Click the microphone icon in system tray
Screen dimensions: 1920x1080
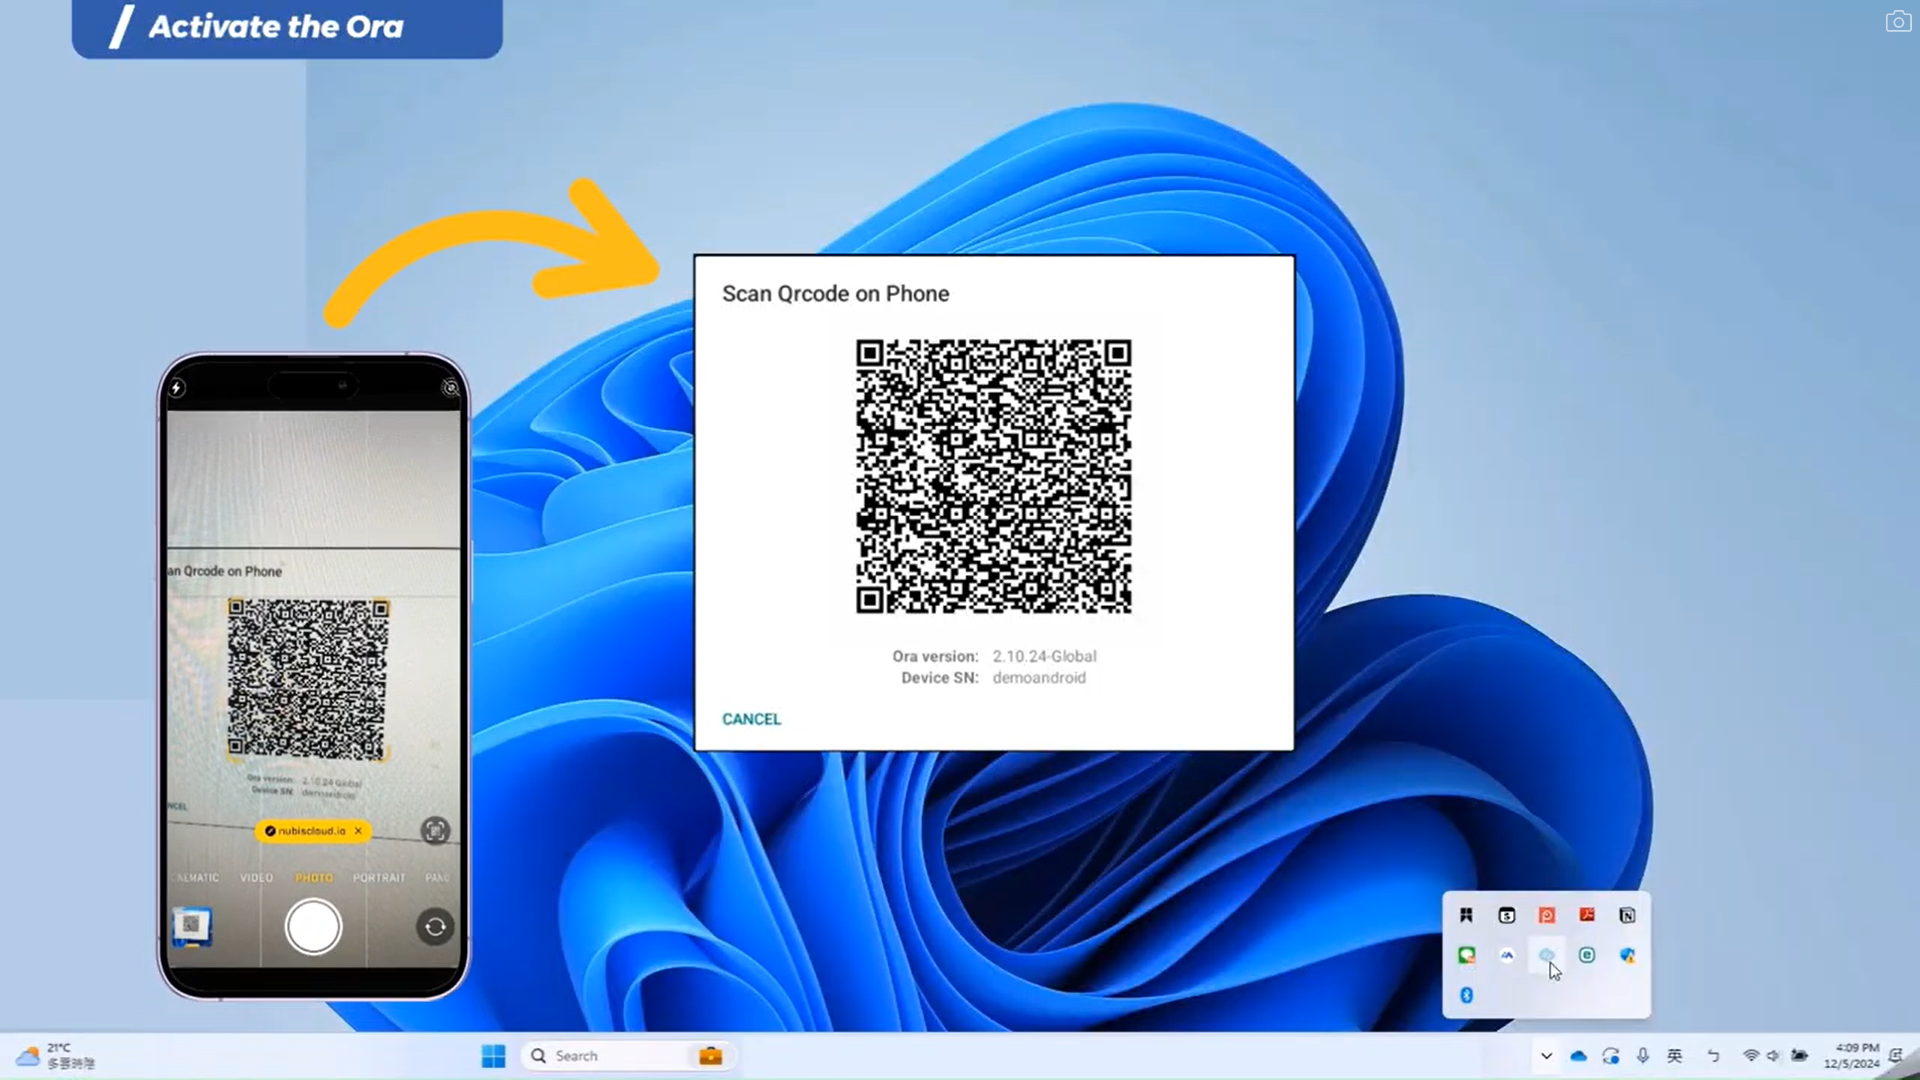coord(1642,1056)
